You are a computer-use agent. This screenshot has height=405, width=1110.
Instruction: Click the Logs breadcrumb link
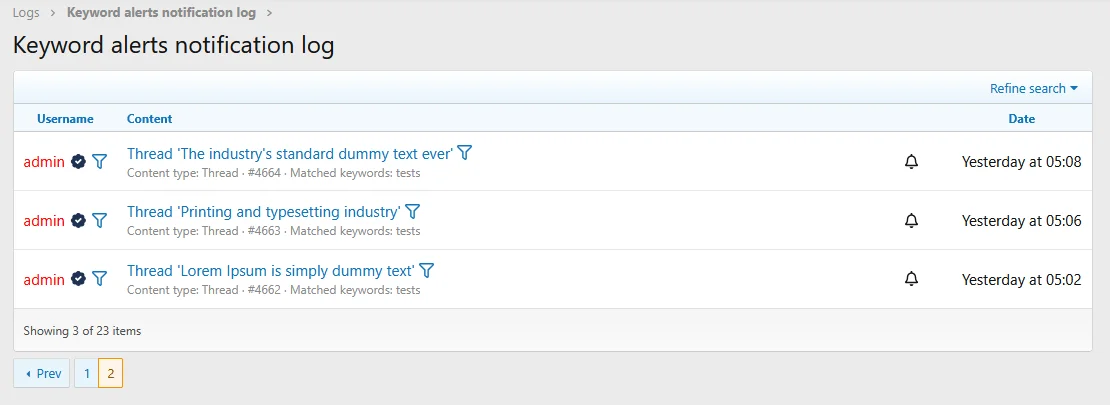(26, 13)
